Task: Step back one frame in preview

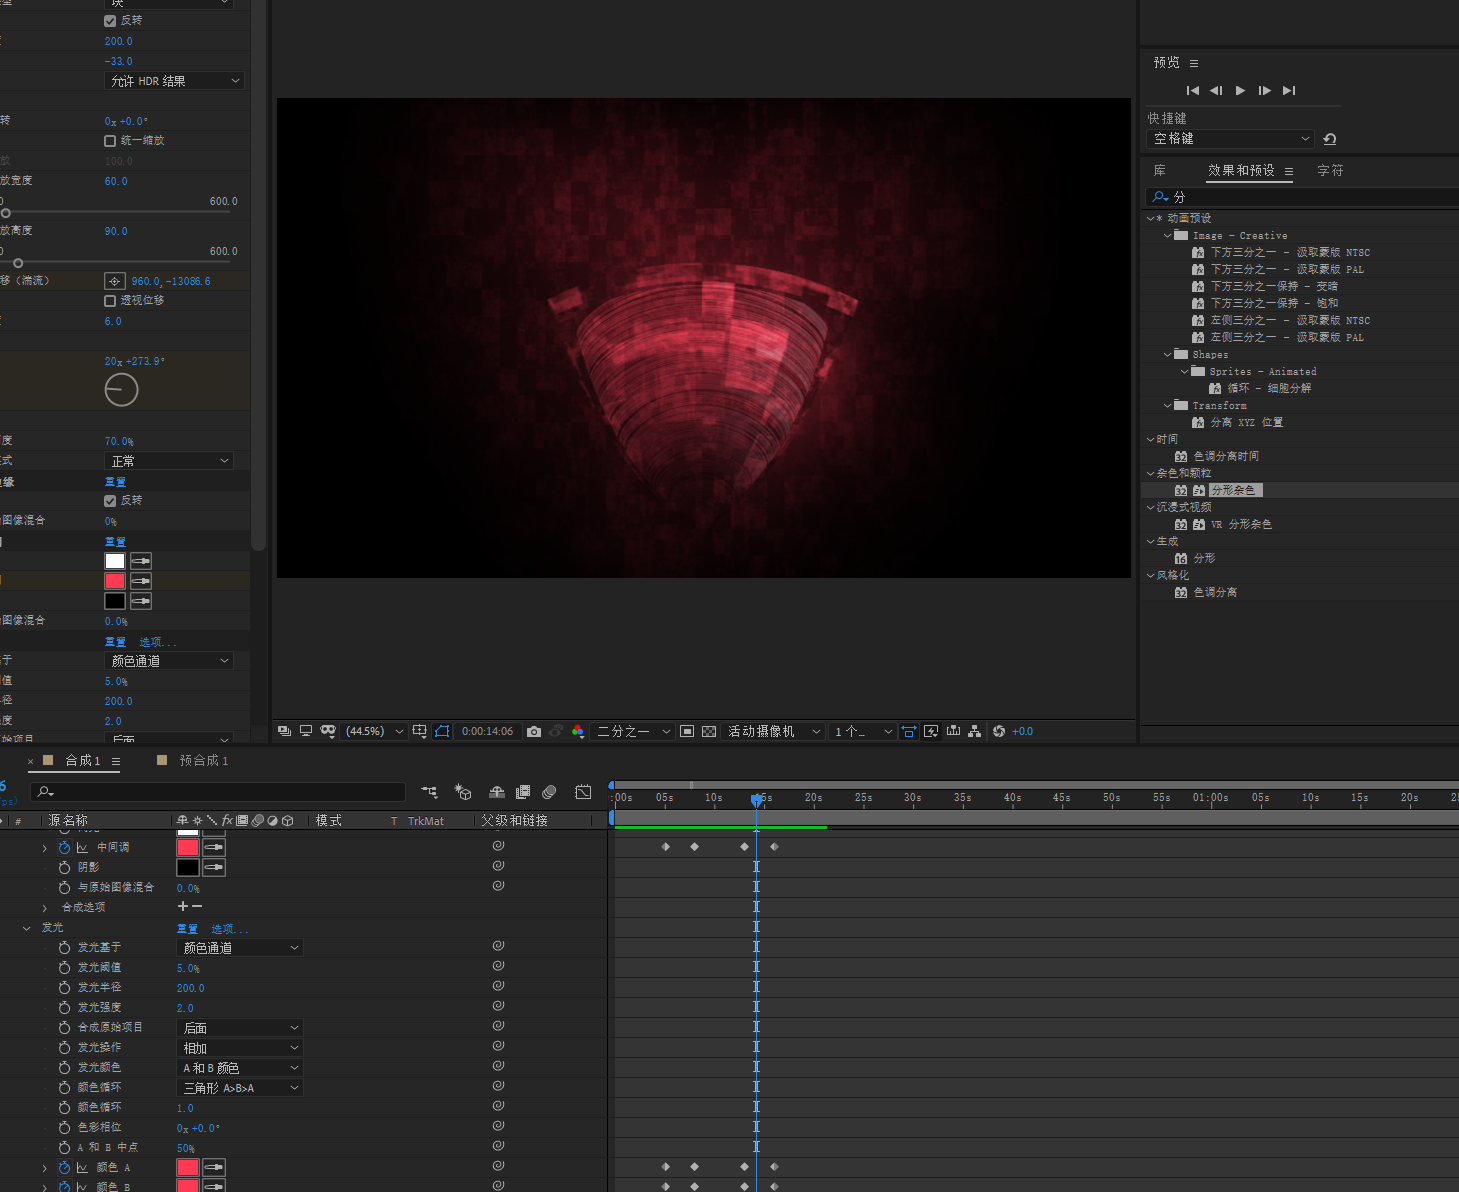Action: (1216, 90)
